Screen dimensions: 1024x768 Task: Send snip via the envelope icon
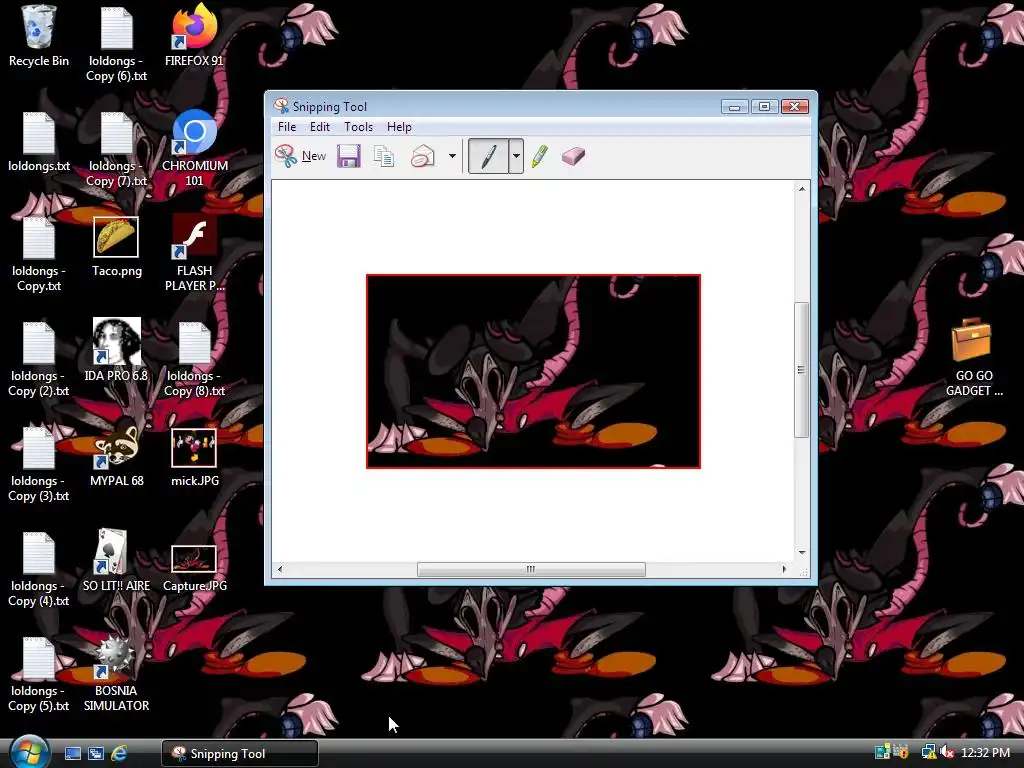coord(423,156)
